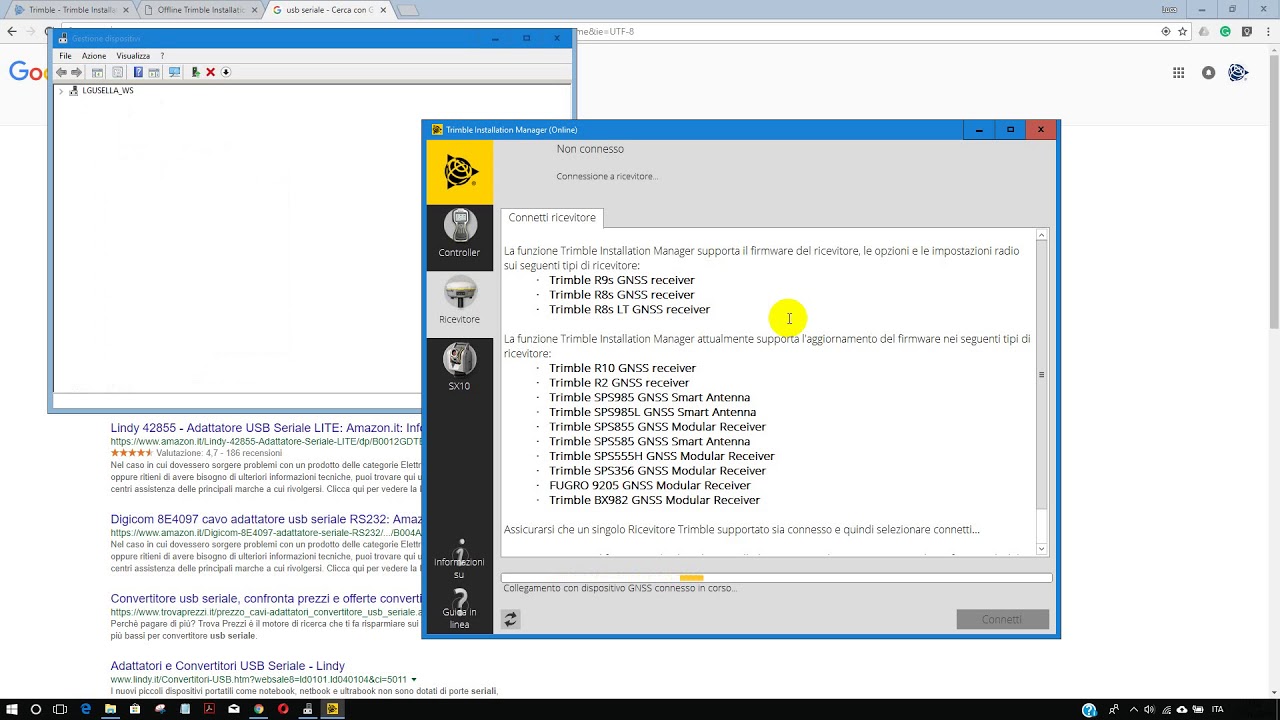Screen dimensions: 1280x720
Task: Click the green update driver icon
Action: point(196,72)
